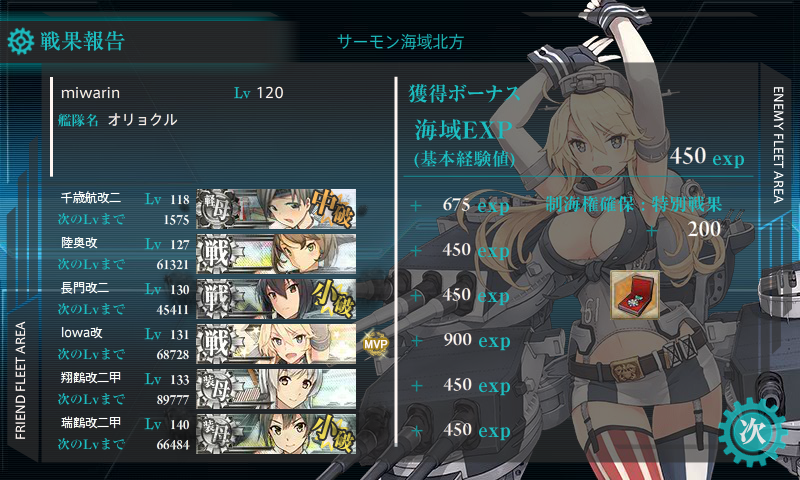The image size is (800, 480).
Task: Open the ENEMY FLEET AREA side tab
Action: pos(778,145)
